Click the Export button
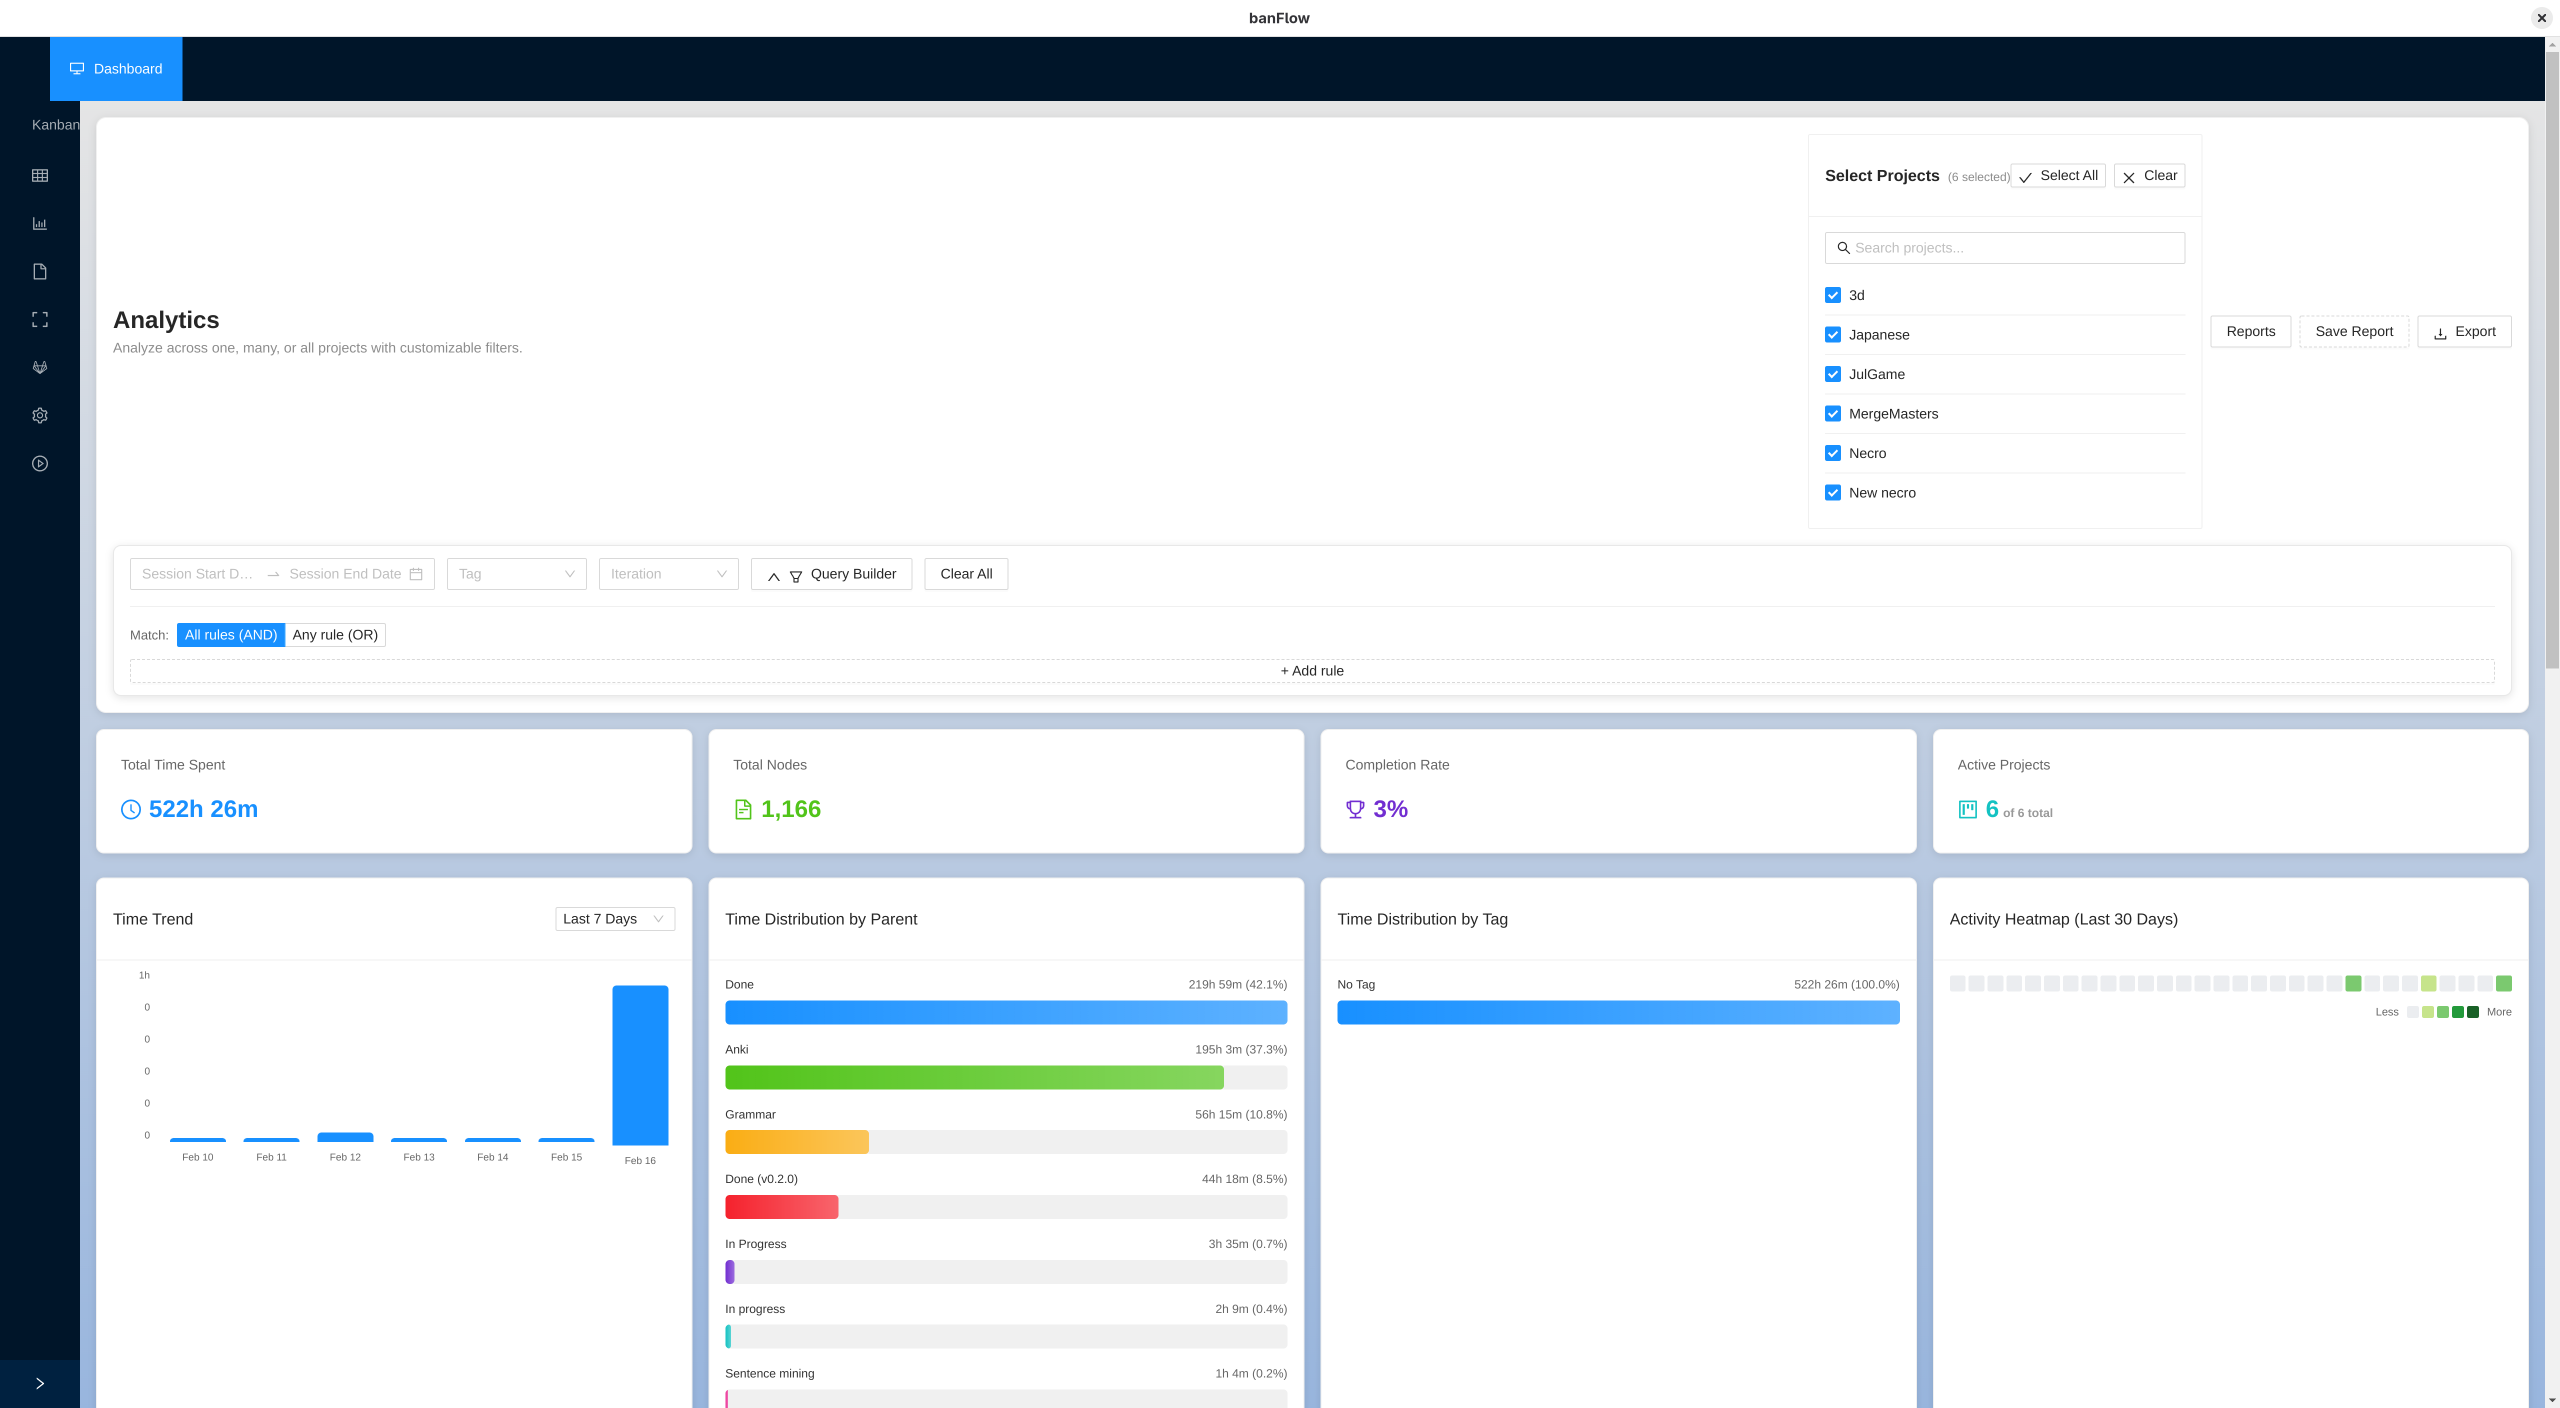 [2464, 332]
